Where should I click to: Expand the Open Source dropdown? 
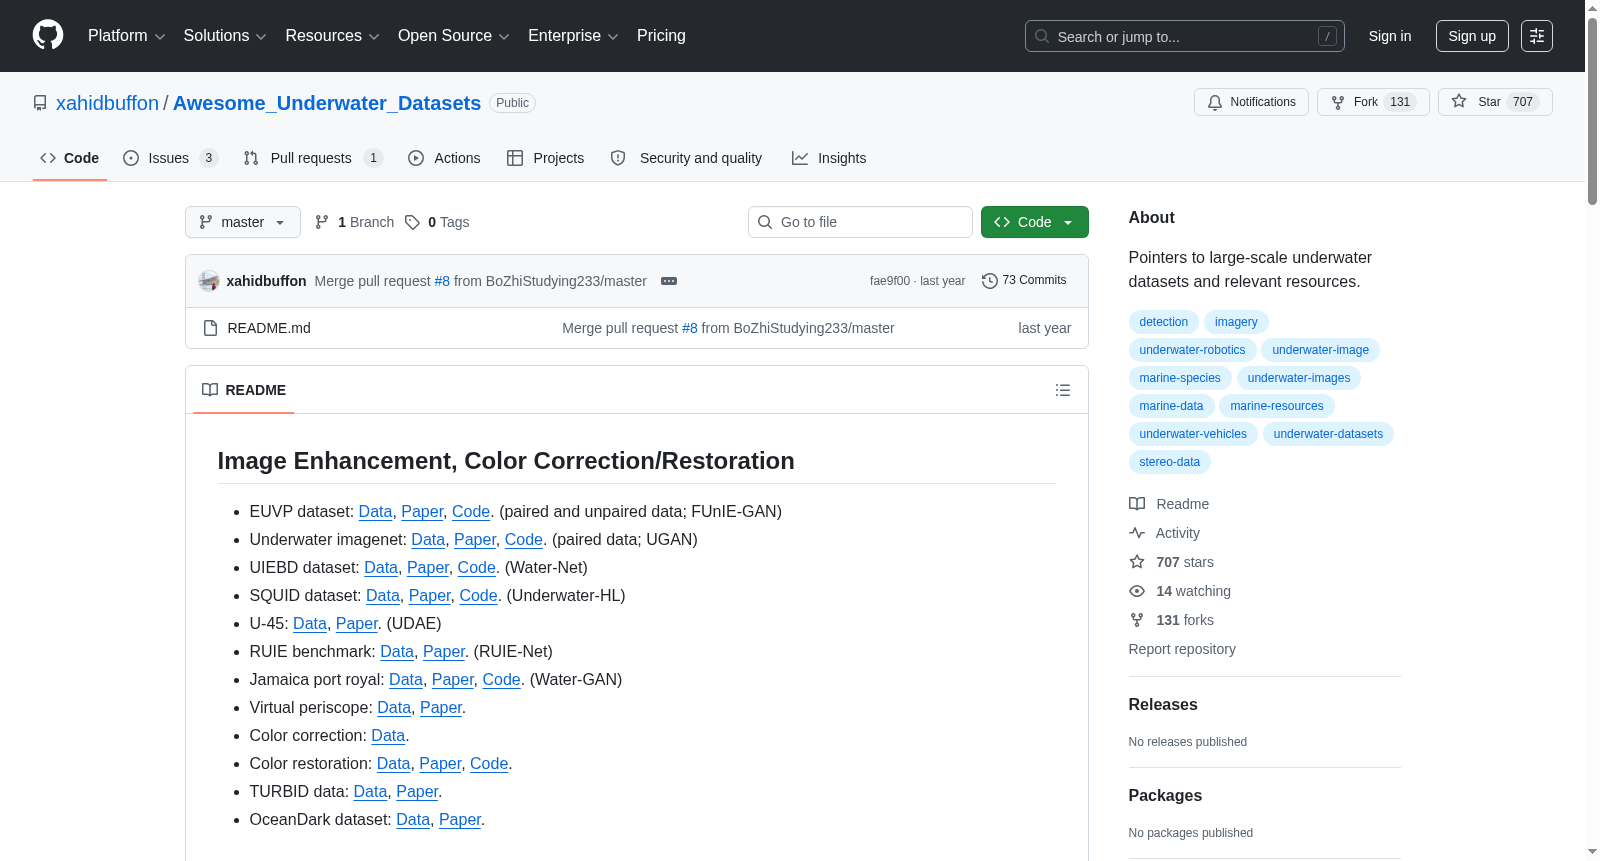click(x=454, y=36)
